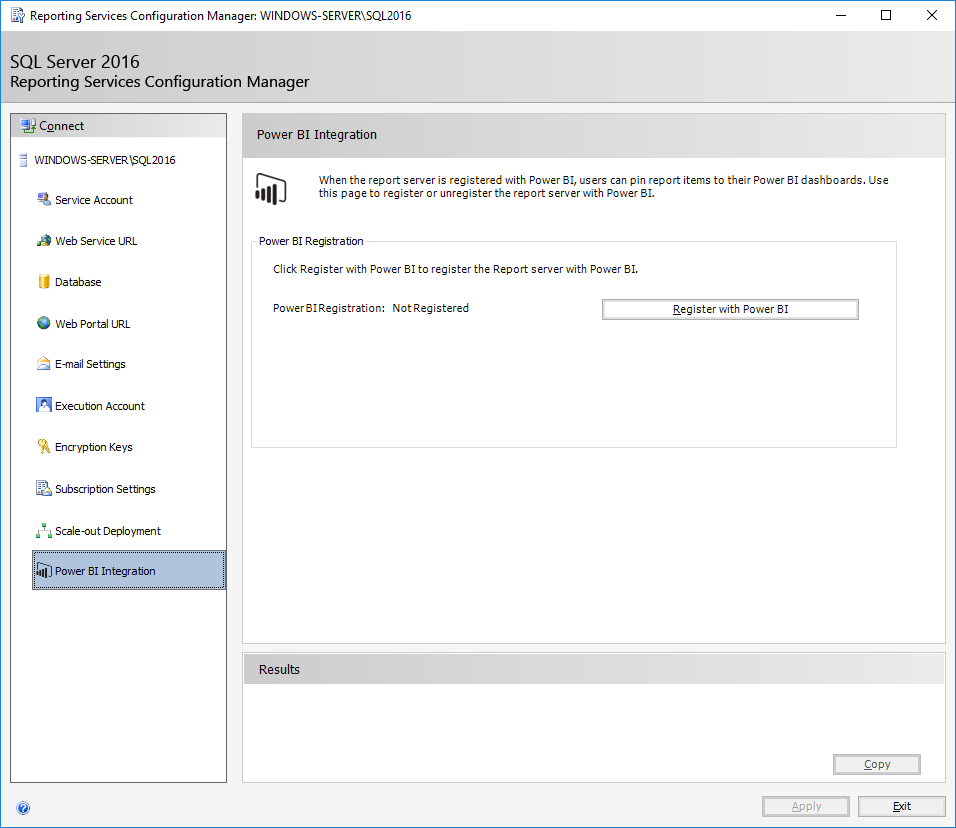Click the Scale-out Deployment network icon
The width and height of the screenshot is (956, 828).
[x=43, y=530]
